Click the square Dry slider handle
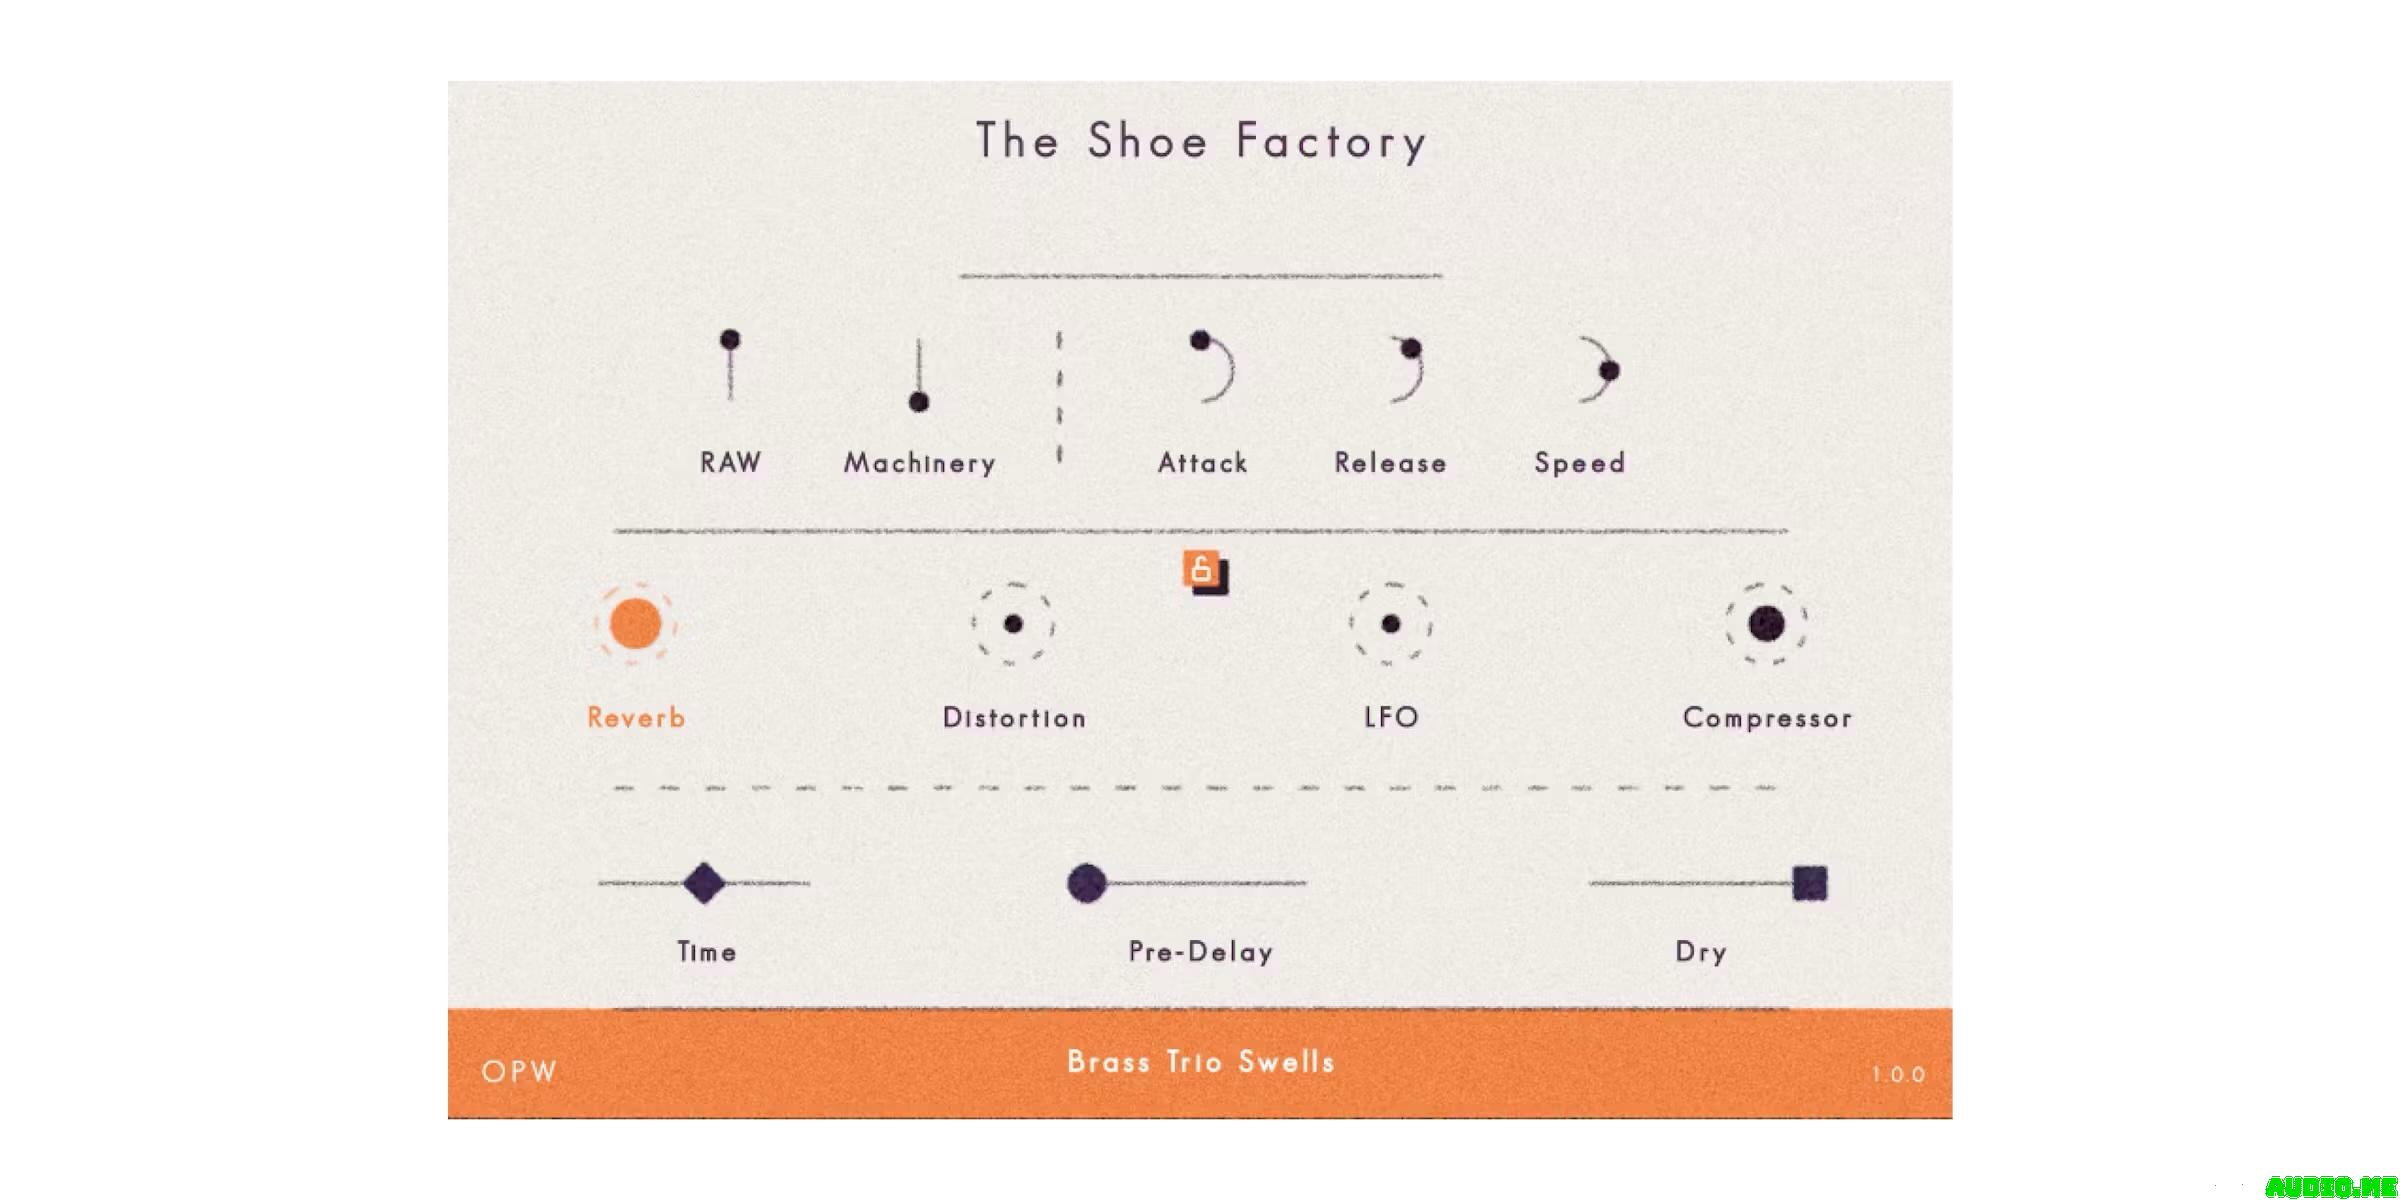 [1810, 883]
